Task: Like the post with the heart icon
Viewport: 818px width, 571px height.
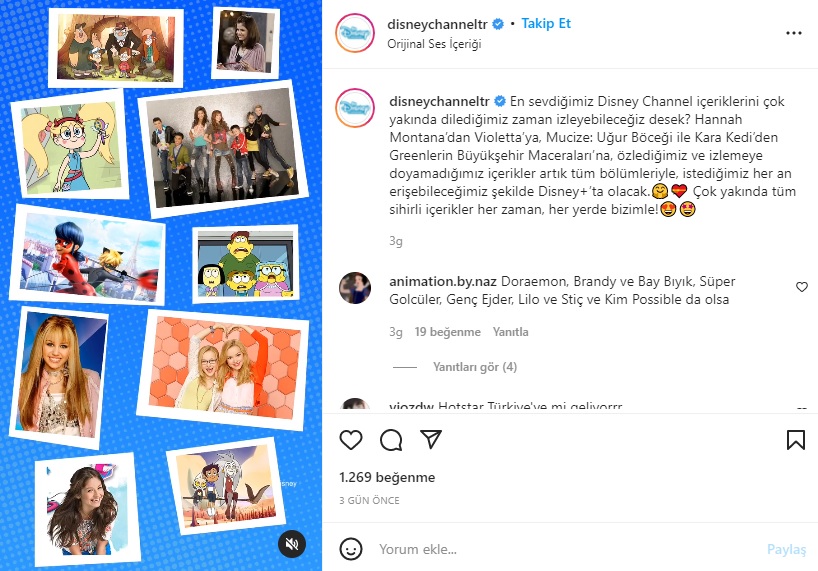Action: 351,440
